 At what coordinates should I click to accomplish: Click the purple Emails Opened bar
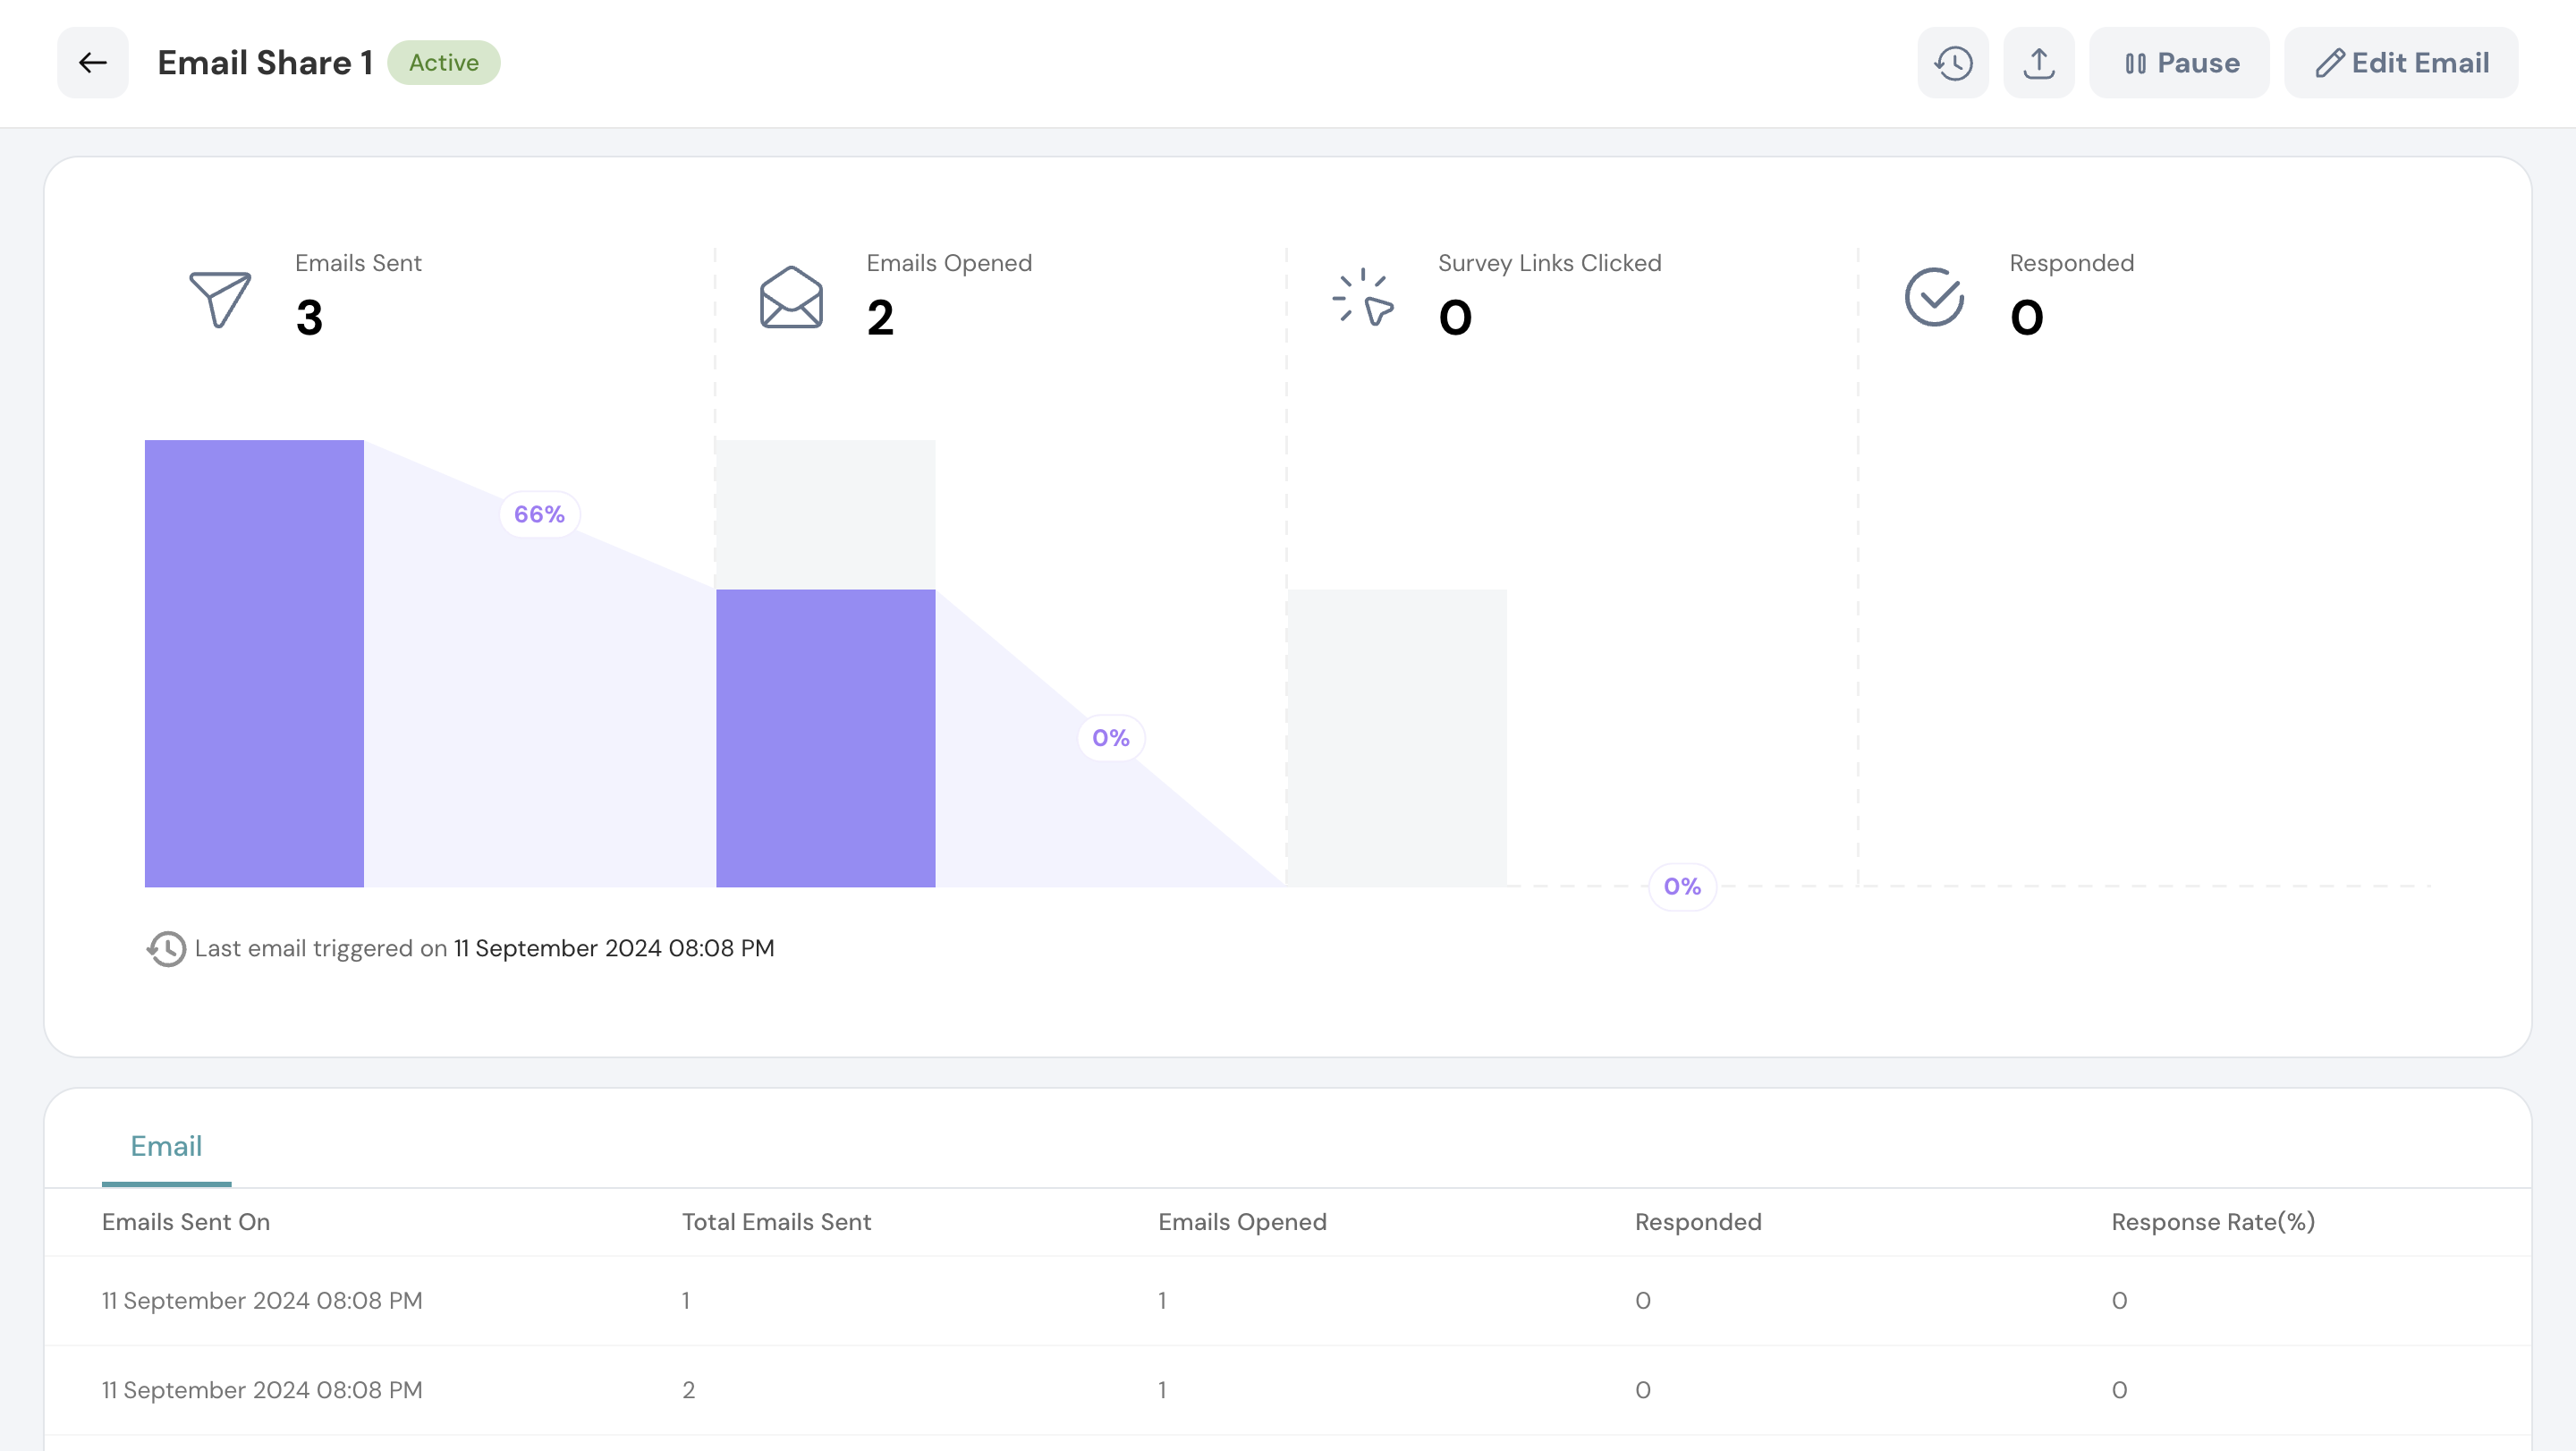click(825, 738)
